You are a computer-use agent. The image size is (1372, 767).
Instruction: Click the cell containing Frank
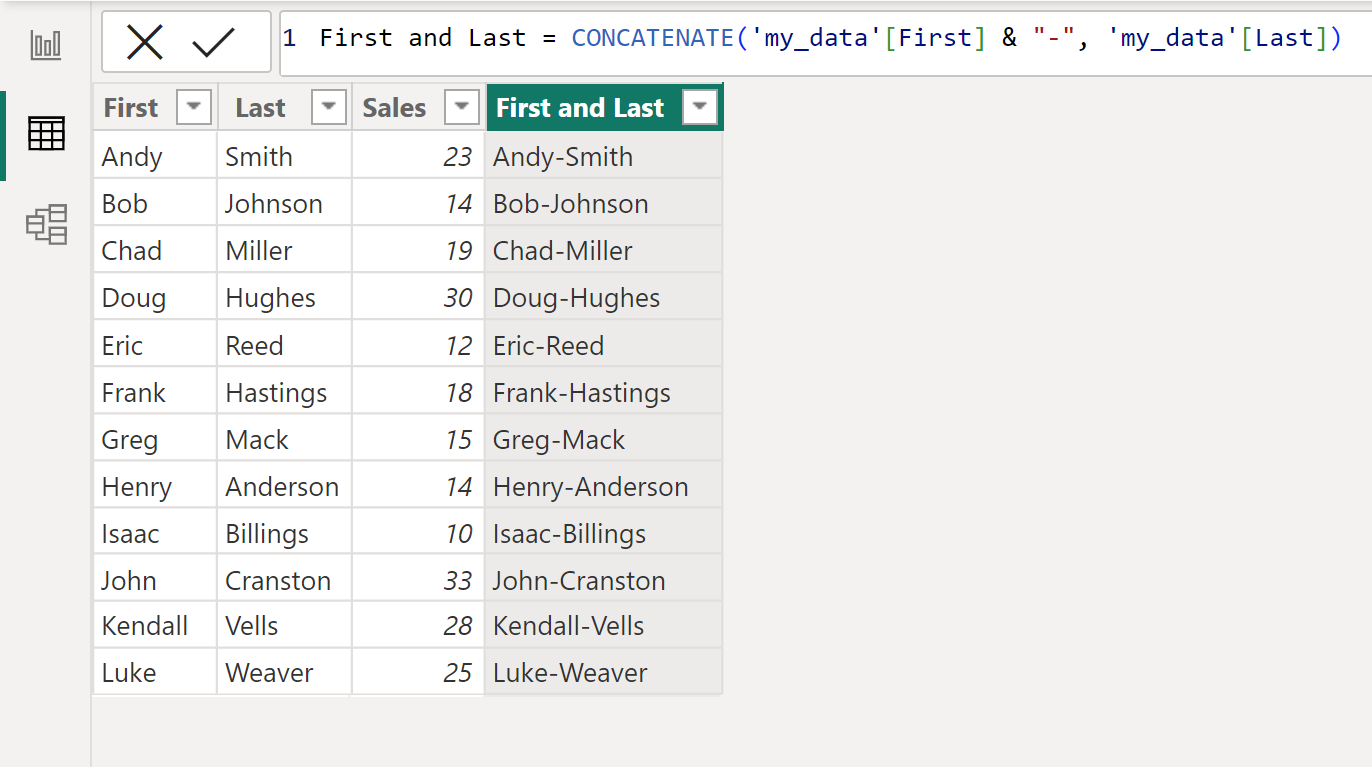click(155, 392)
